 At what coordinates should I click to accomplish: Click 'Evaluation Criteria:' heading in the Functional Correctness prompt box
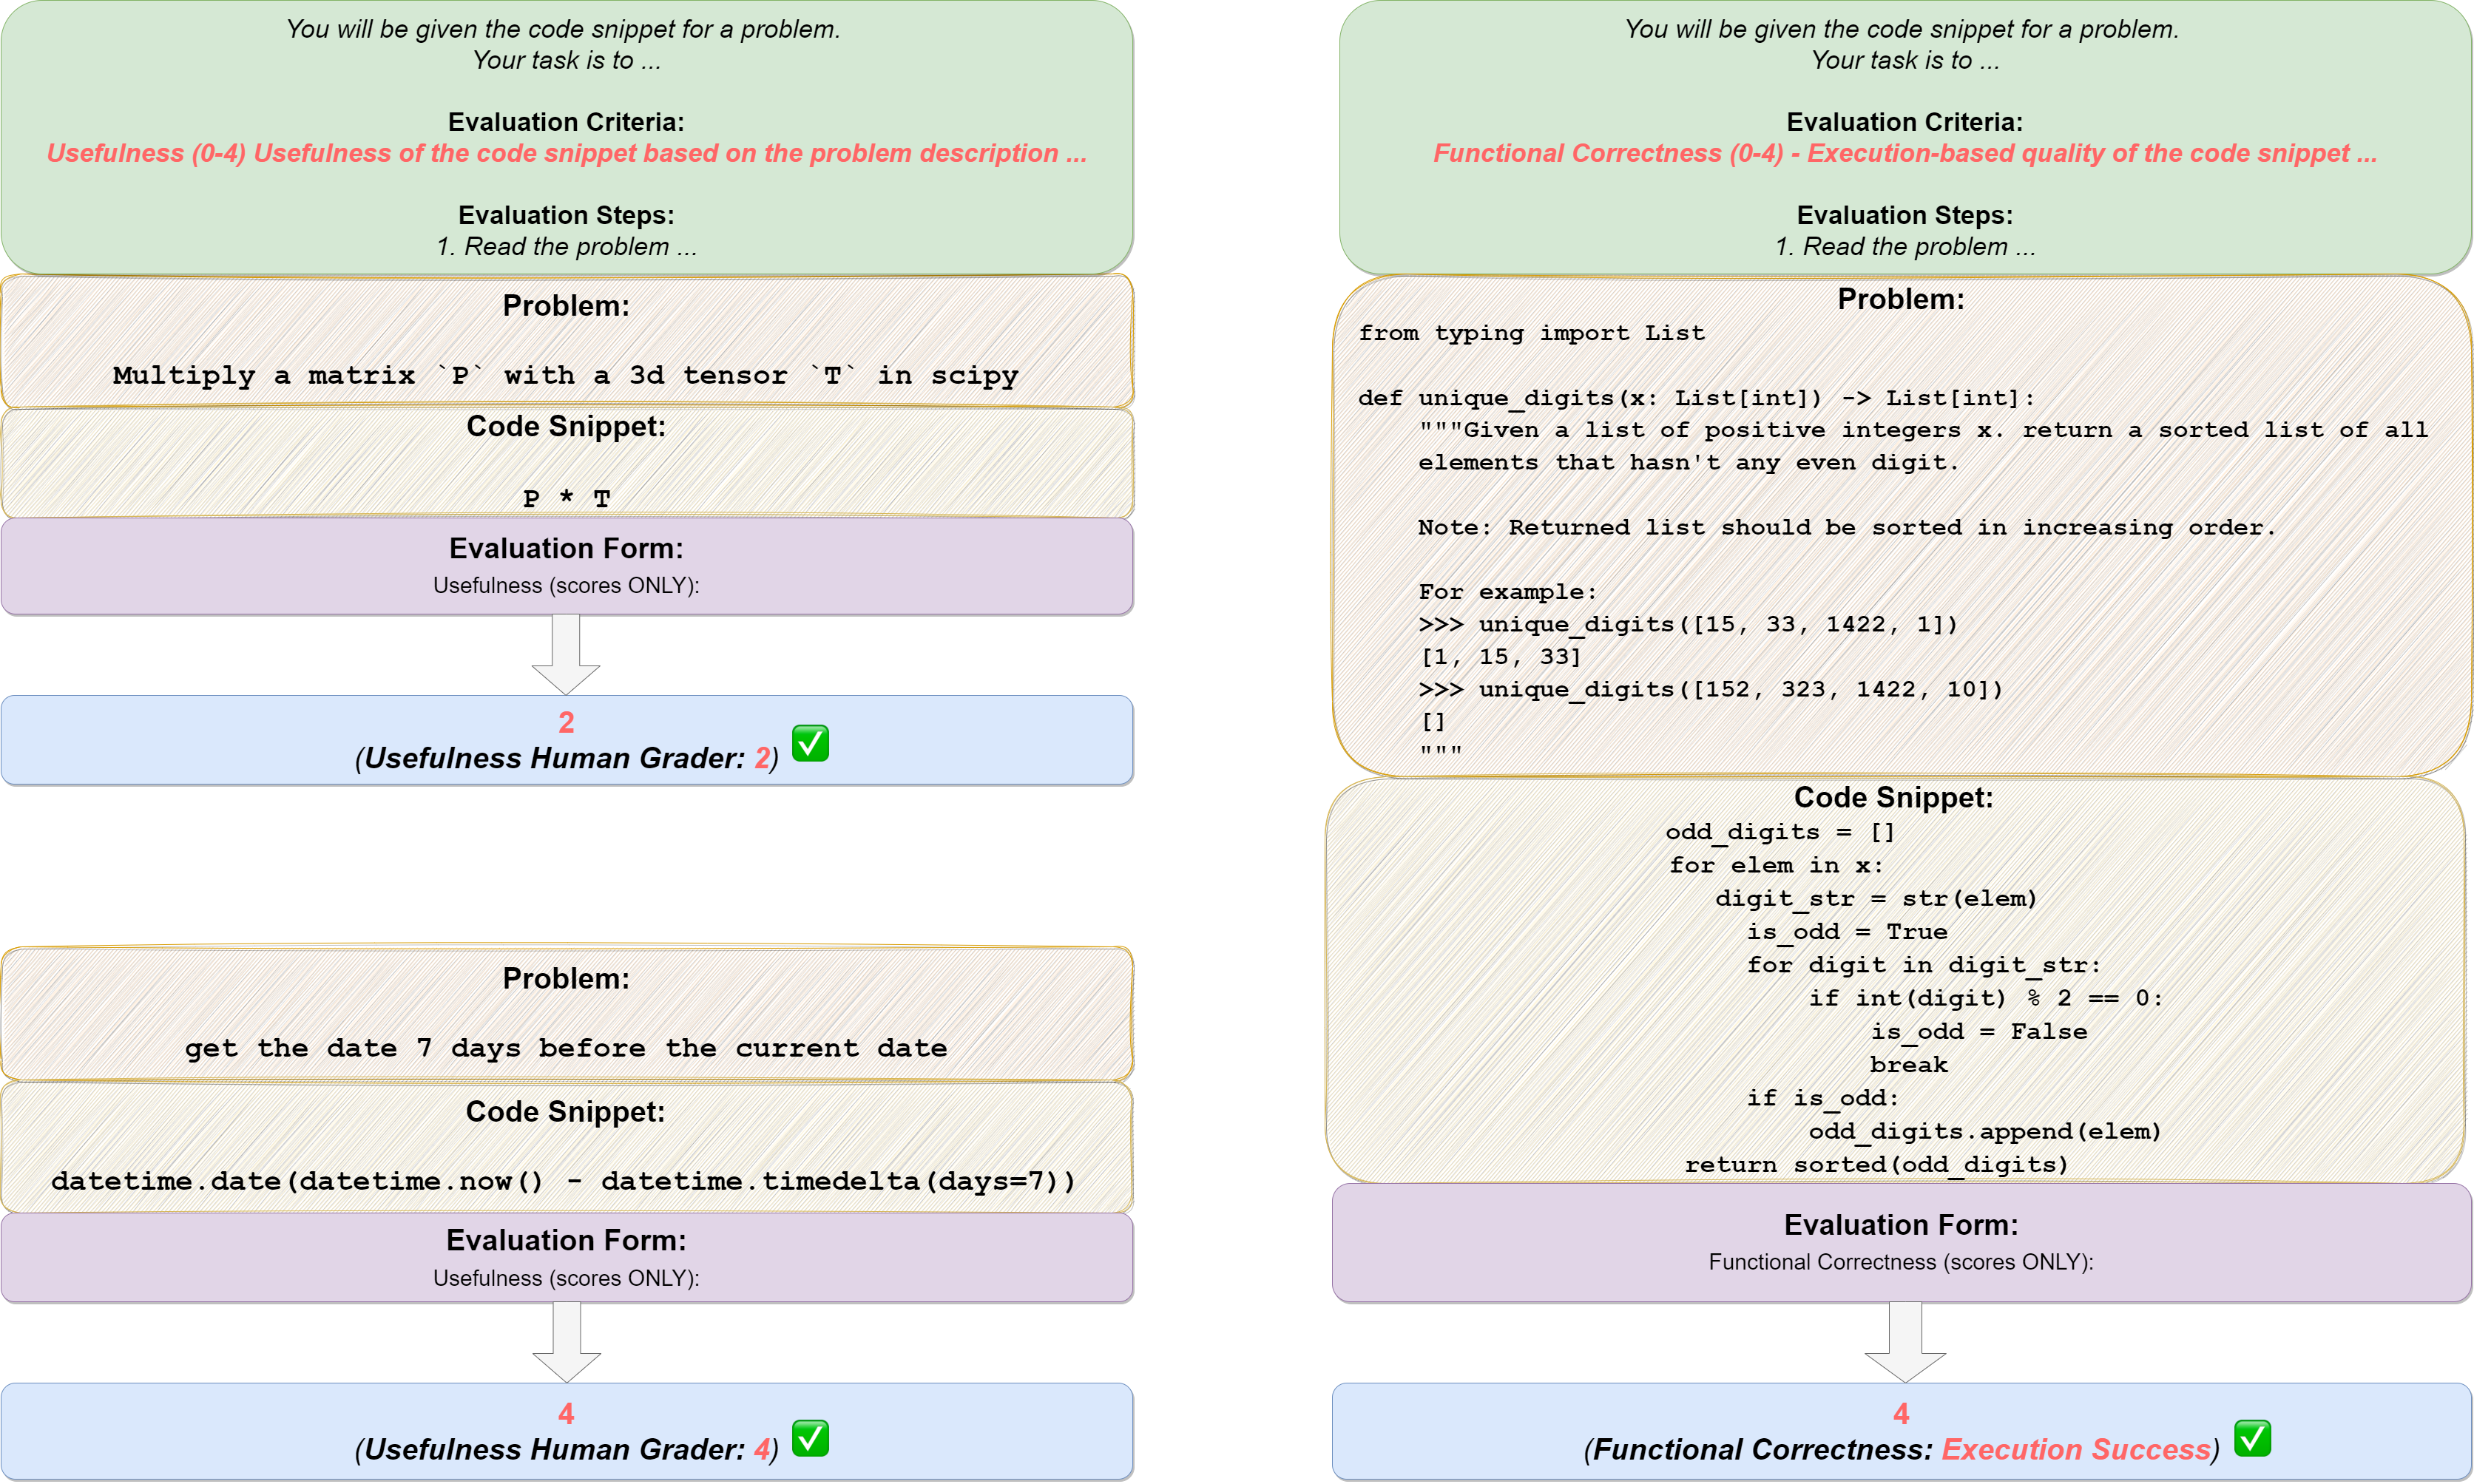(1905, 122)
